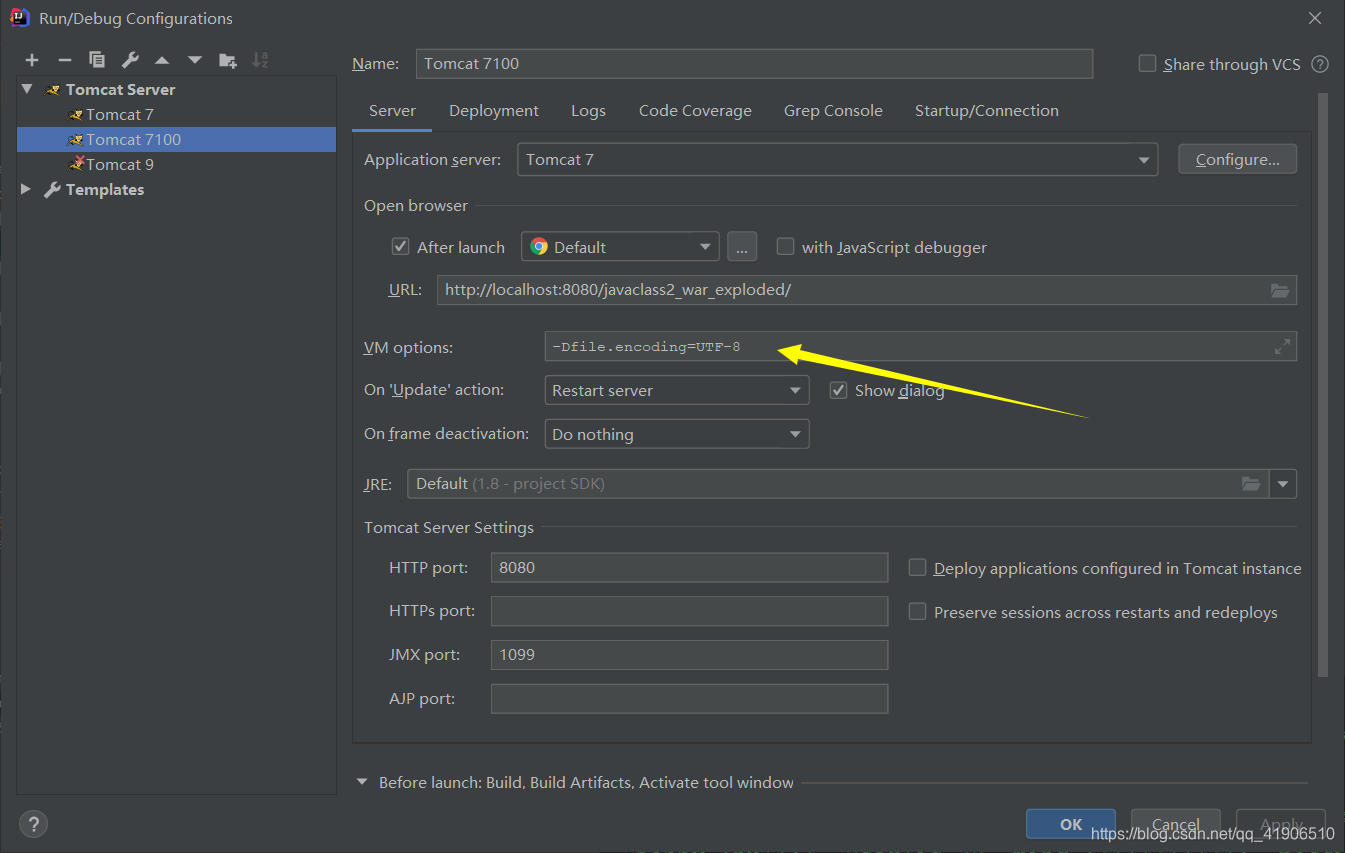Image resolution: width=1345 pixels, height=853 pixels.
Task: Open the Logs tab
Action: click(x=588, y=111)
